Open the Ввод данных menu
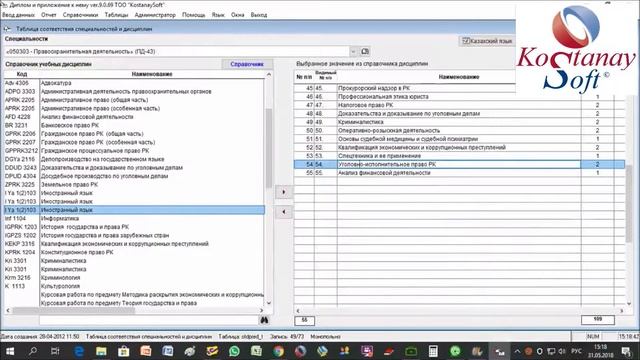Viewport: 640px width, 360px height. pos(18,15)
